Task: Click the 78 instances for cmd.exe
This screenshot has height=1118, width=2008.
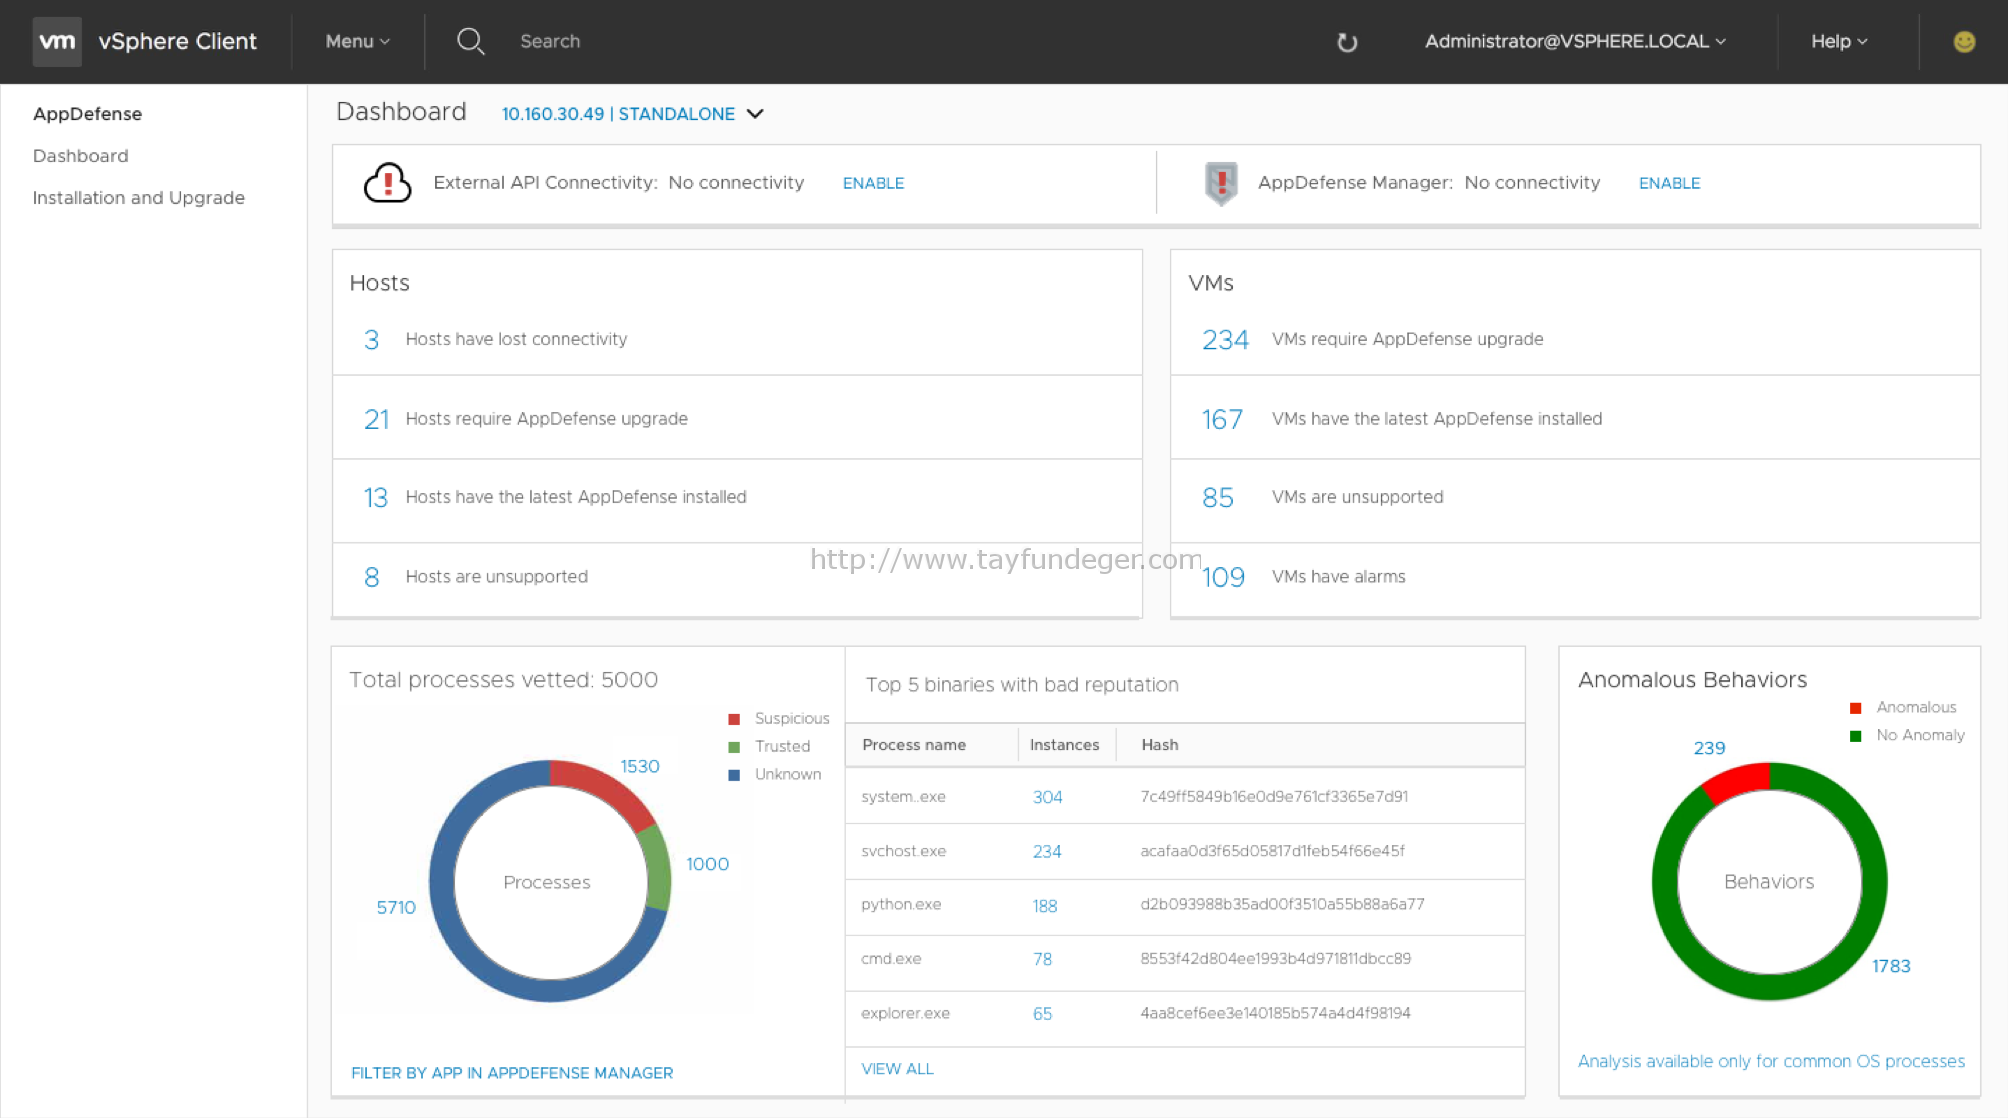Action: 1042,959
